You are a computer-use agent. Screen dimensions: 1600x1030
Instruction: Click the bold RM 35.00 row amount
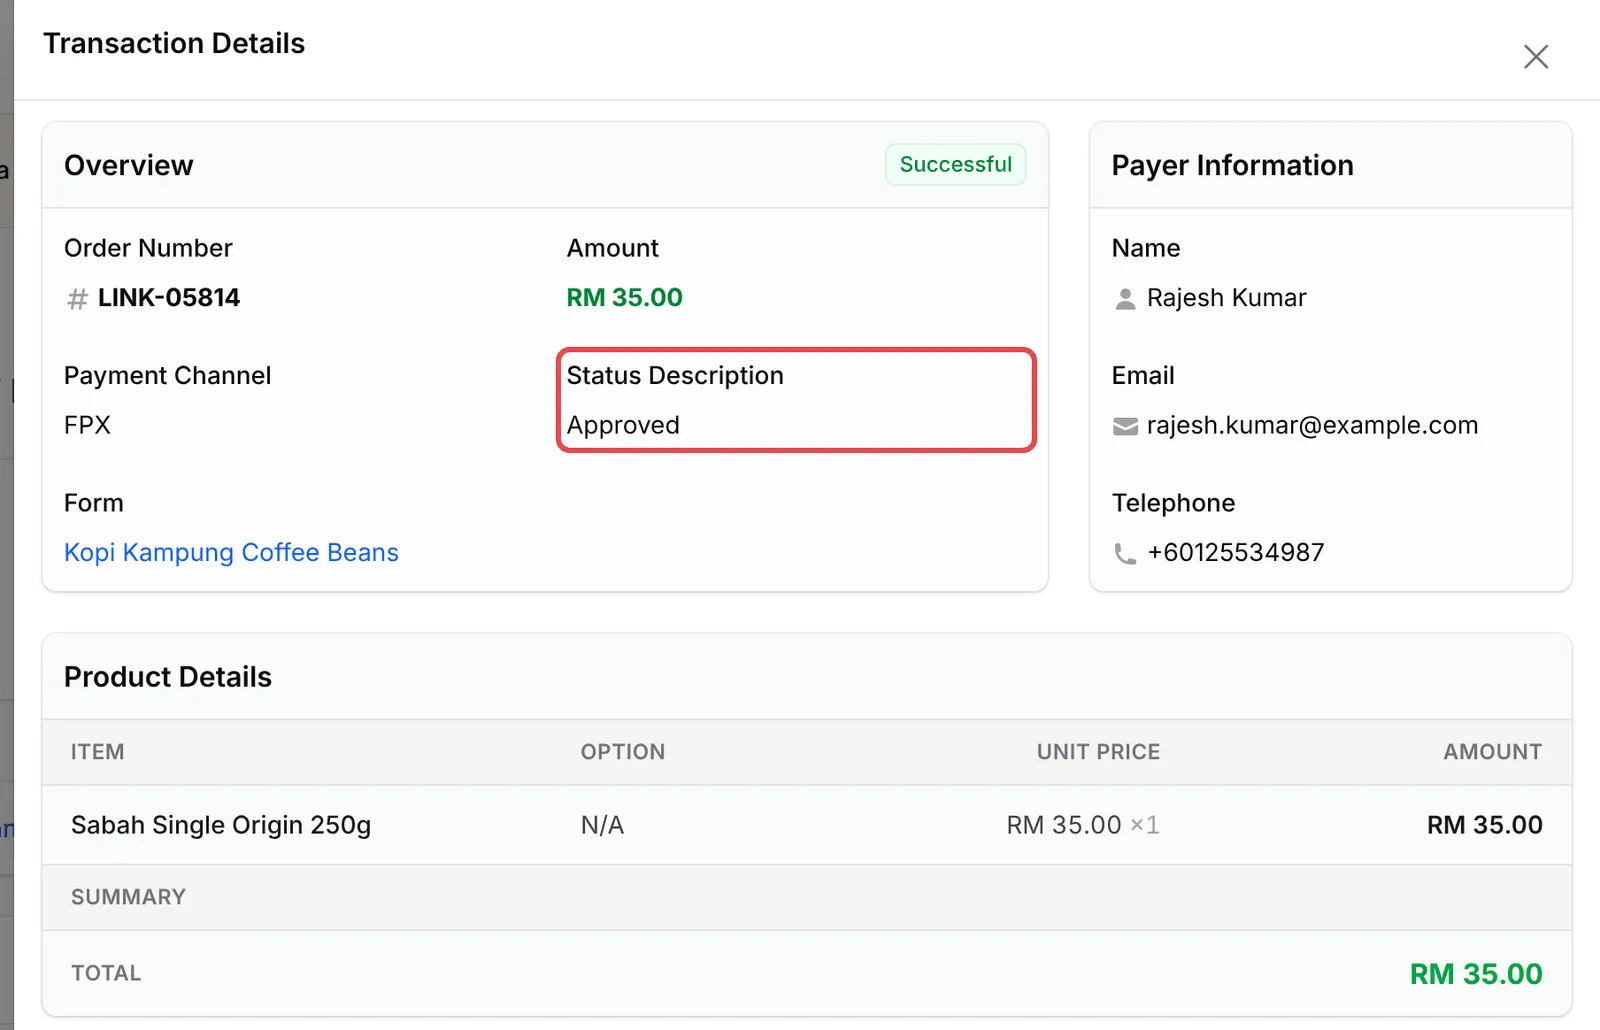pyautogui.click(x=1484, y=825)
